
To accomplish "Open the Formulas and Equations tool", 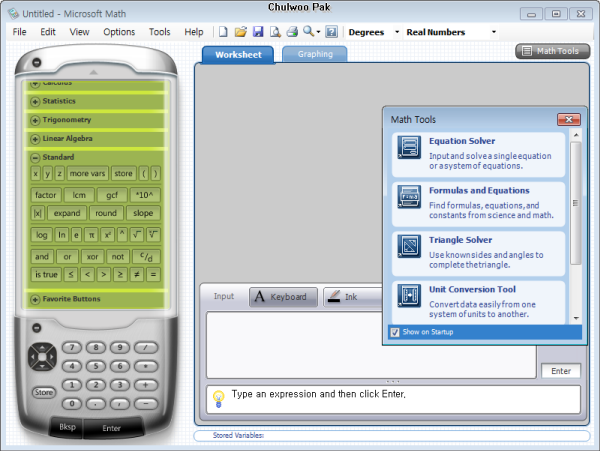I will (x=478, y=204).
